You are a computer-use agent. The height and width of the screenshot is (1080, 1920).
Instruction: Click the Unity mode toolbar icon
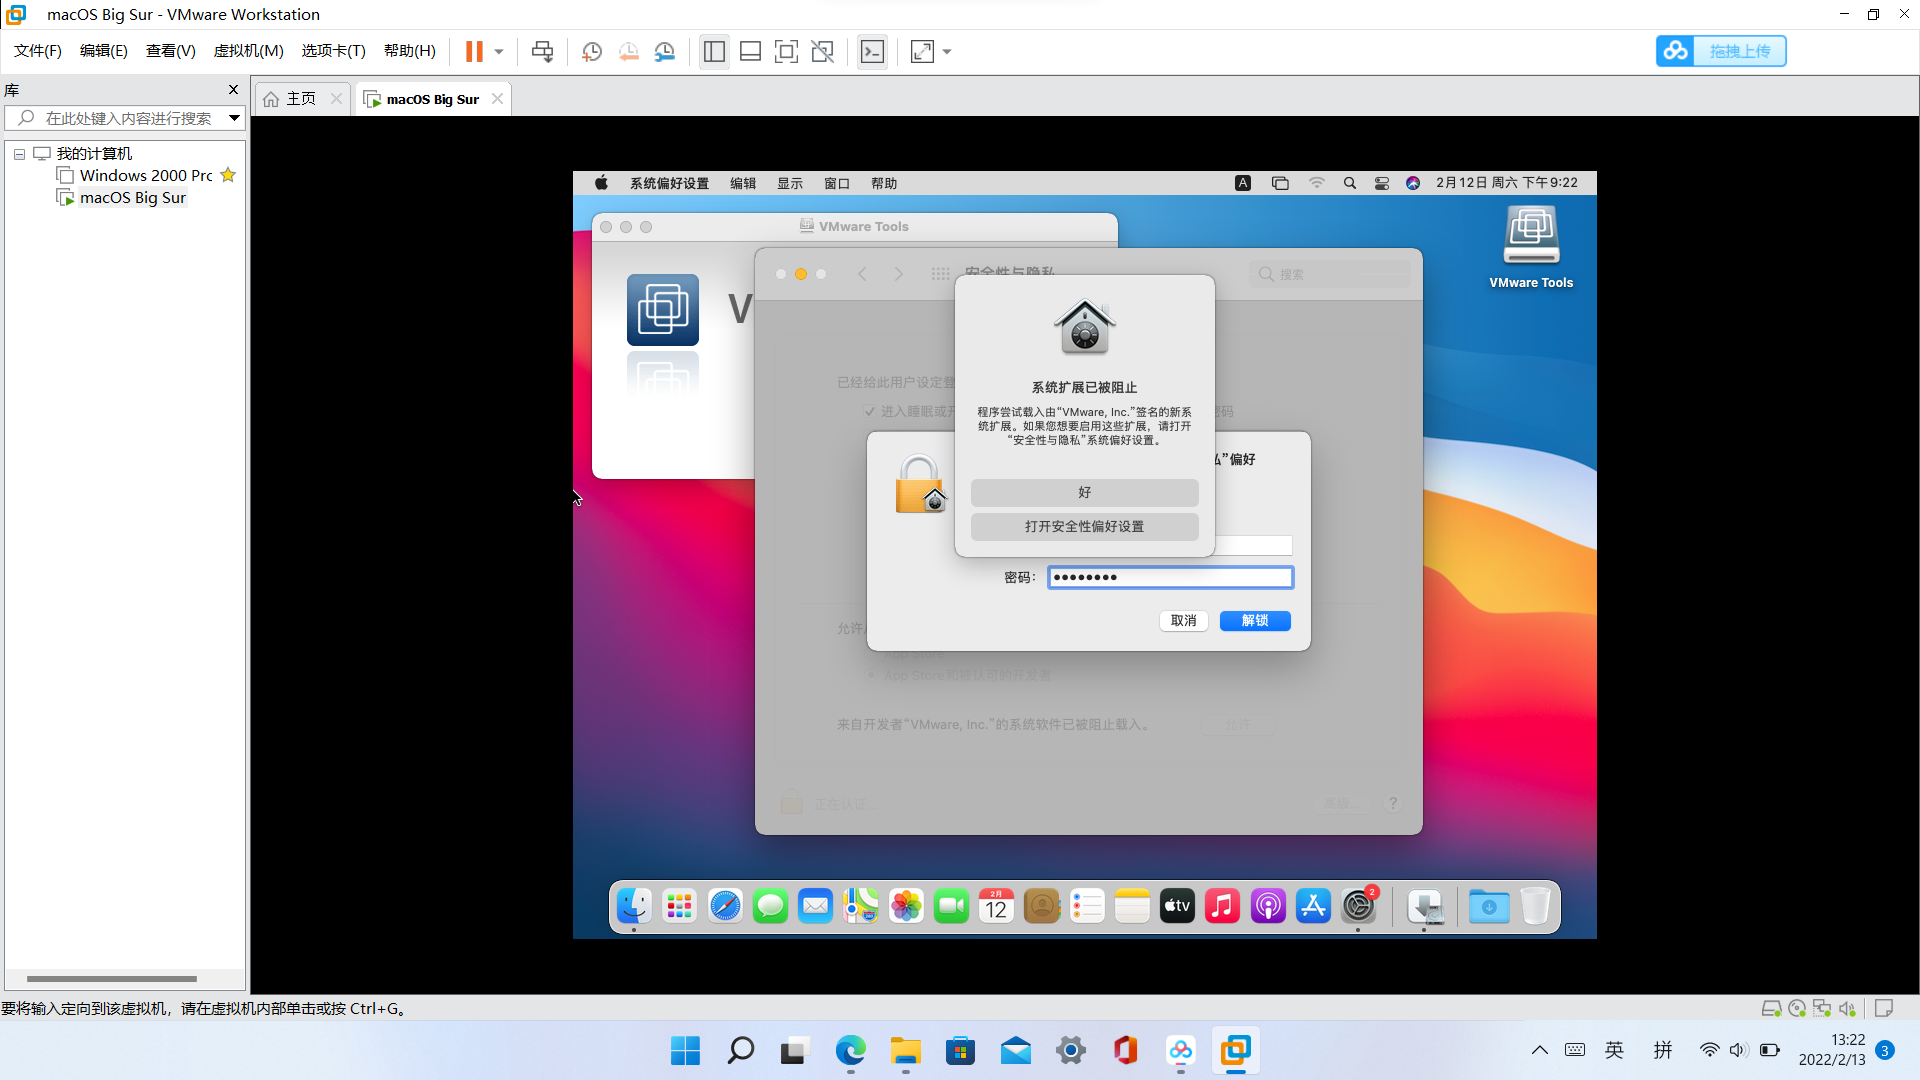(823, 51)
